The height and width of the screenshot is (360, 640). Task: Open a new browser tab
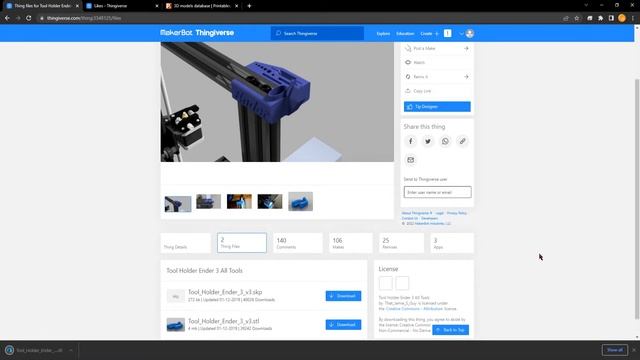click(249, 6)
